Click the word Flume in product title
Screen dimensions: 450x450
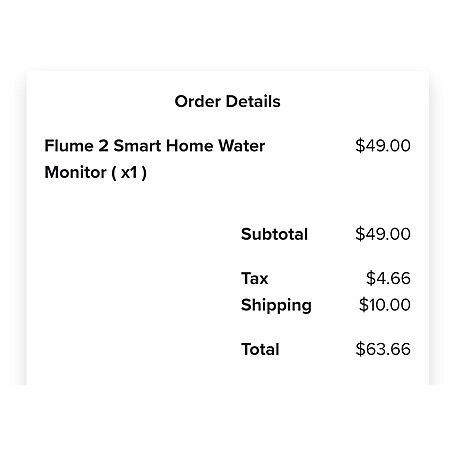tap(69, 146)
